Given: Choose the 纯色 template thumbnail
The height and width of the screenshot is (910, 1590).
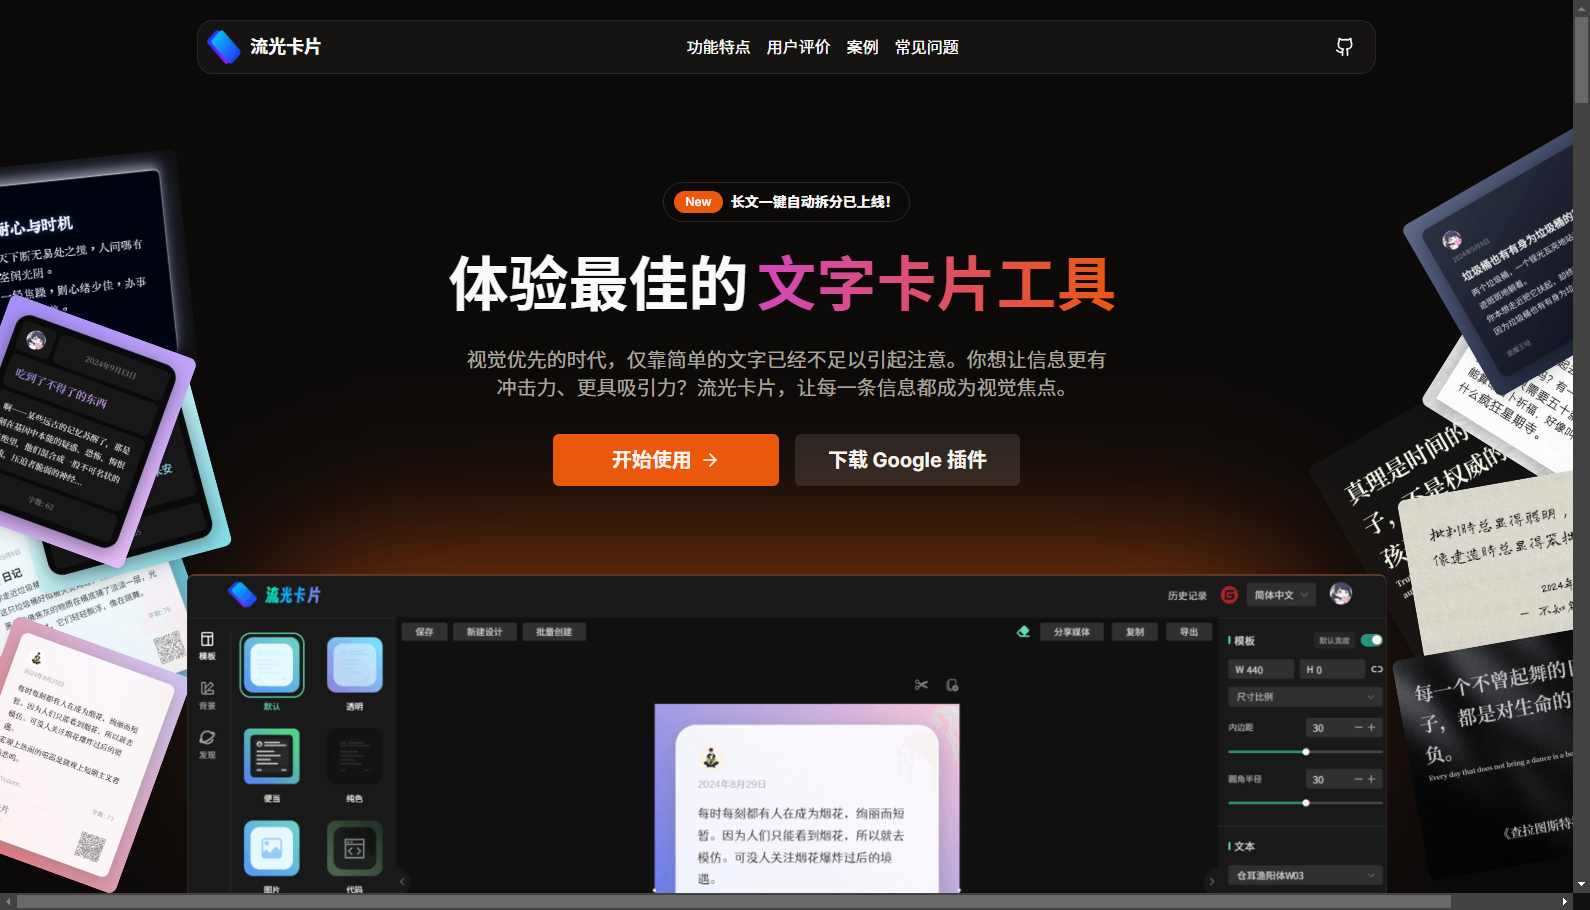Looking at the screenshot, I should [x=355, y=756].
